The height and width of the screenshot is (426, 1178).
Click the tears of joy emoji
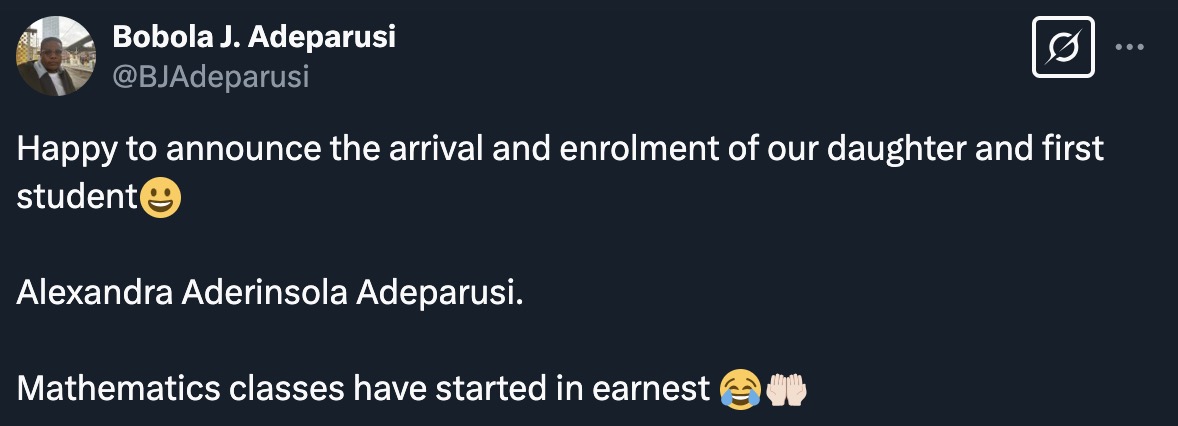[738, 388]
